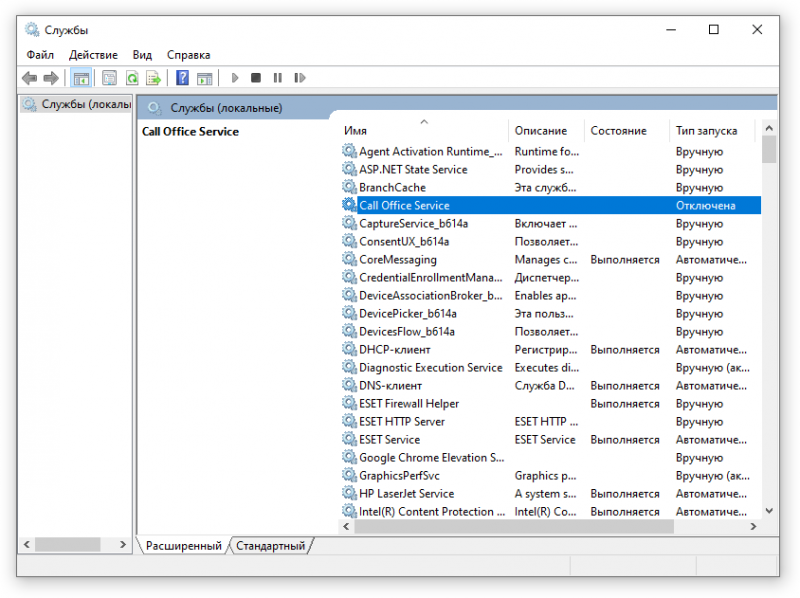Viewport: 800px width, 598px height.
Task: Restart the service with the restart icon
Action: coord(299,78)
